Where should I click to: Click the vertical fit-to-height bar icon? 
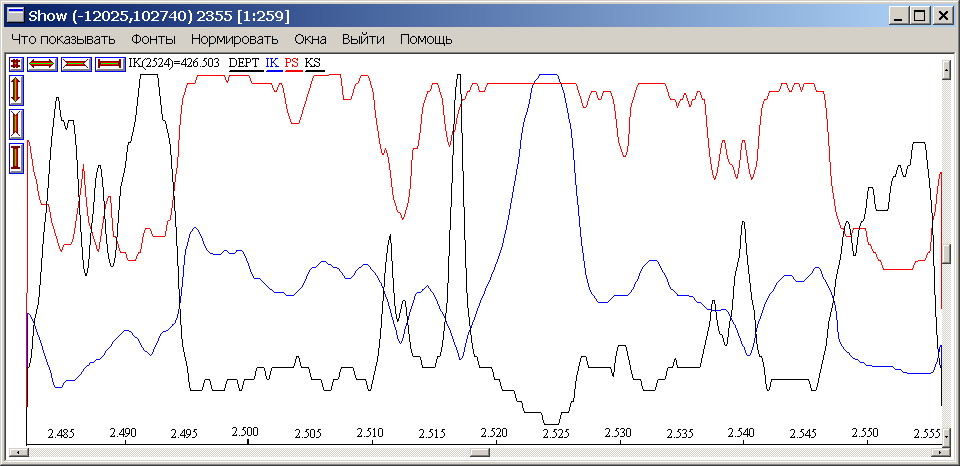pos(16,158)
